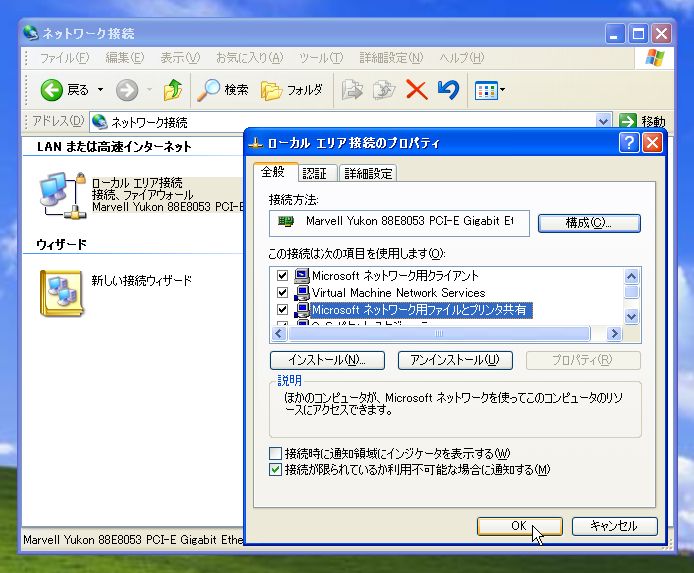
Task: Open the ヘルプ(H) menu
Action: [x=462, y=58]
